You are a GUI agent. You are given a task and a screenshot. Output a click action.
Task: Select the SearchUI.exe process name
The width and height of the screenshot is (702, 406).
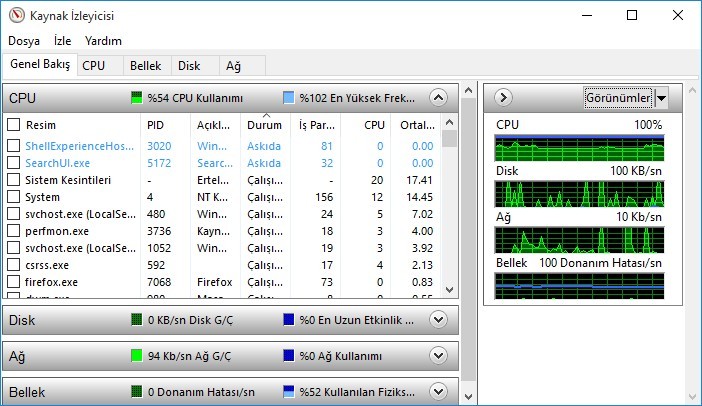click(x=57, y=163)
